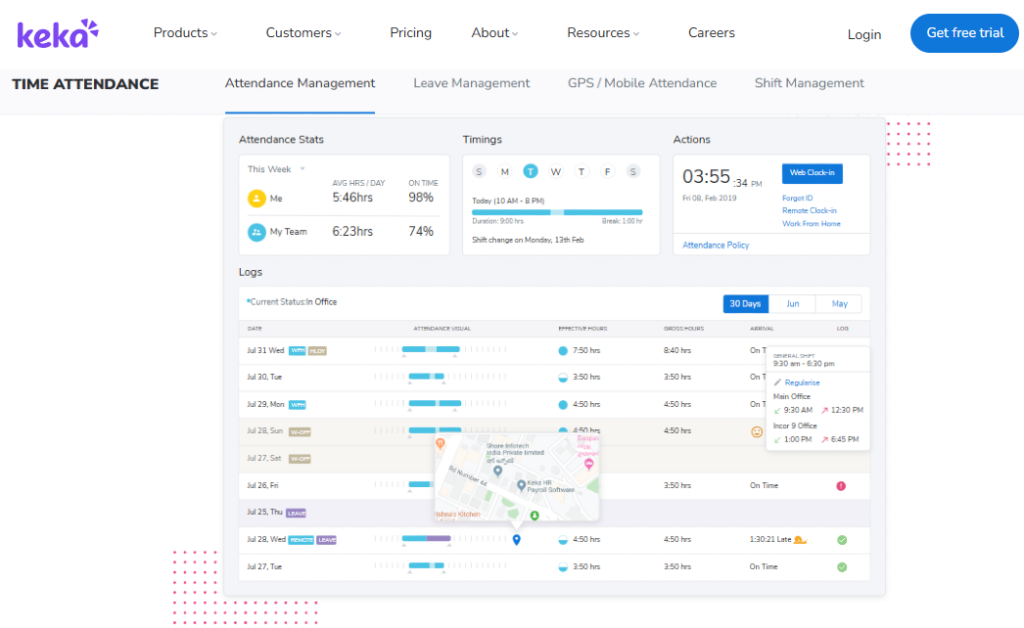Click the REMOTE tag on Jul 28 Wed
This screenshot has width=1024, height=628.
click(301, 540)
